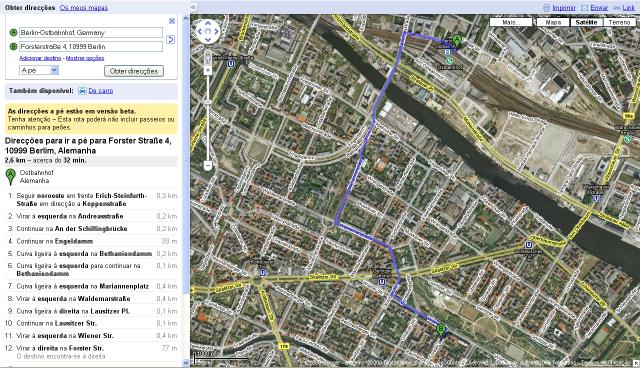Click the Imprimir link
The image size is (640, 368).
(564, 8)
